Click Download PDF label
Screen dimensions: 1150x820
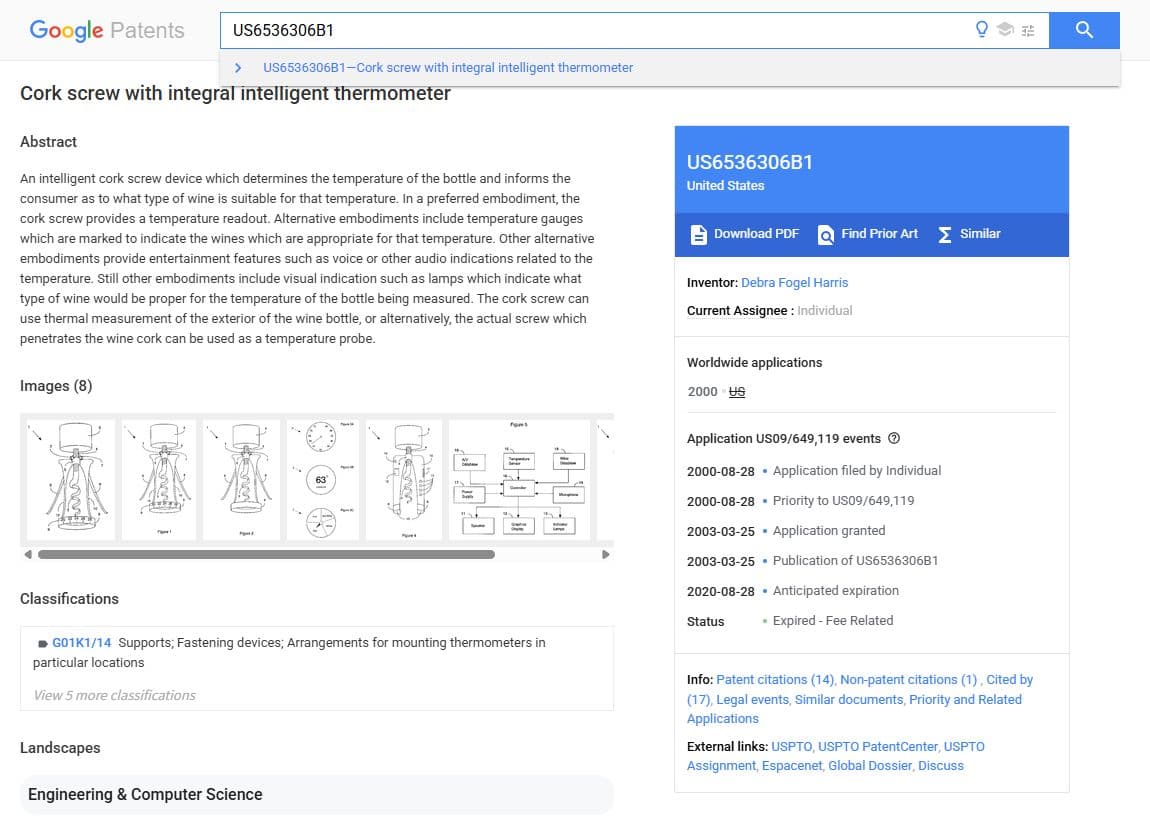point(756,233)
